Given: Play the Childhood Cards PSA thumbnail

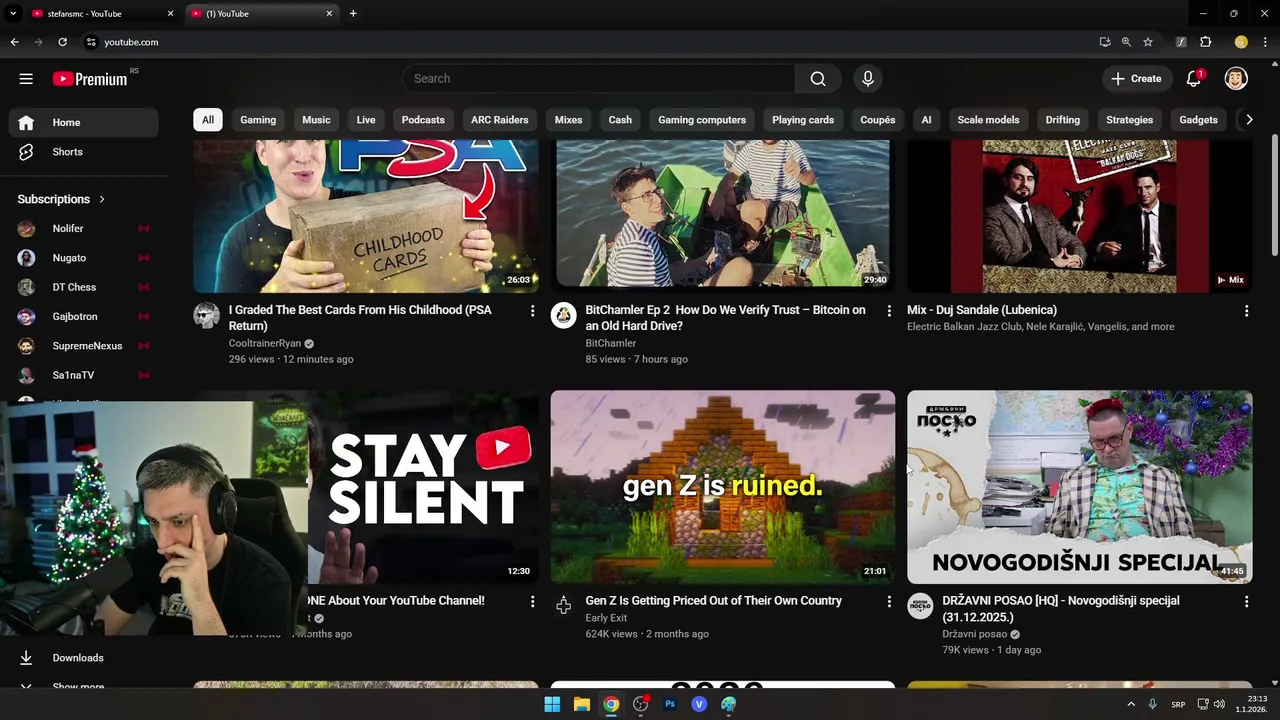Looking at the screenshot, I should tap(366, 216).
